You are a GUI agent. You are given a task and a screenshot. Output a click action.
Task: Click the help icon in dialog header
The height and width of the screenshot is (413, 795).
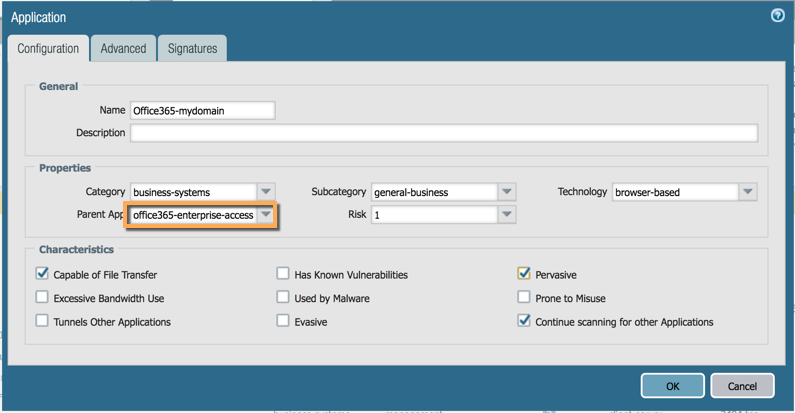coord(778,16)
